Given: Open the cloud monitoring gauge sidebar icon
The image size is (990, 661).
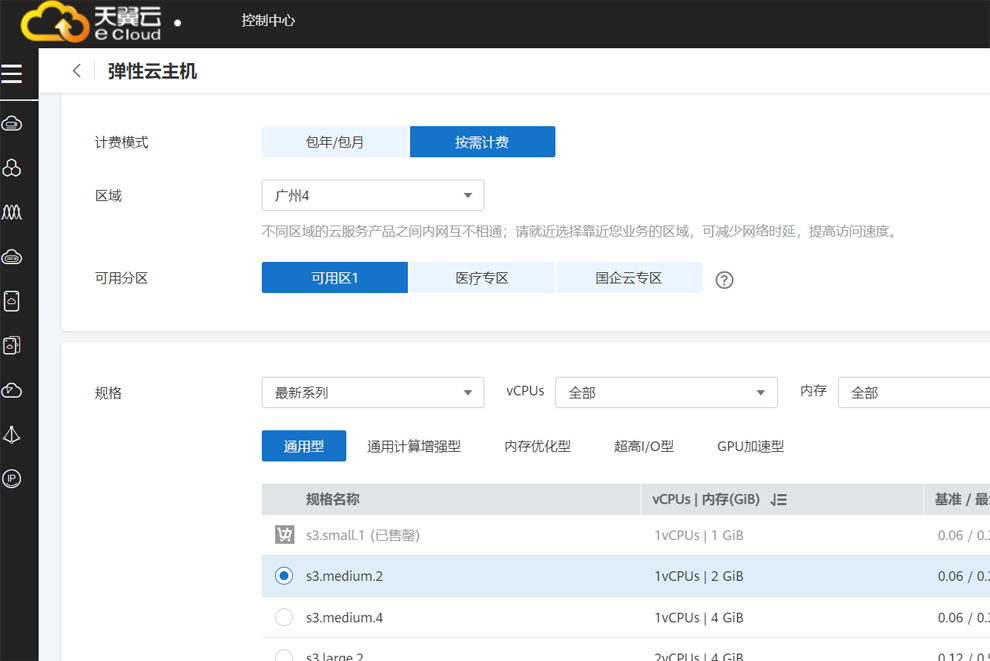Looking at the screenshot, I should click(x=11, y=390).
